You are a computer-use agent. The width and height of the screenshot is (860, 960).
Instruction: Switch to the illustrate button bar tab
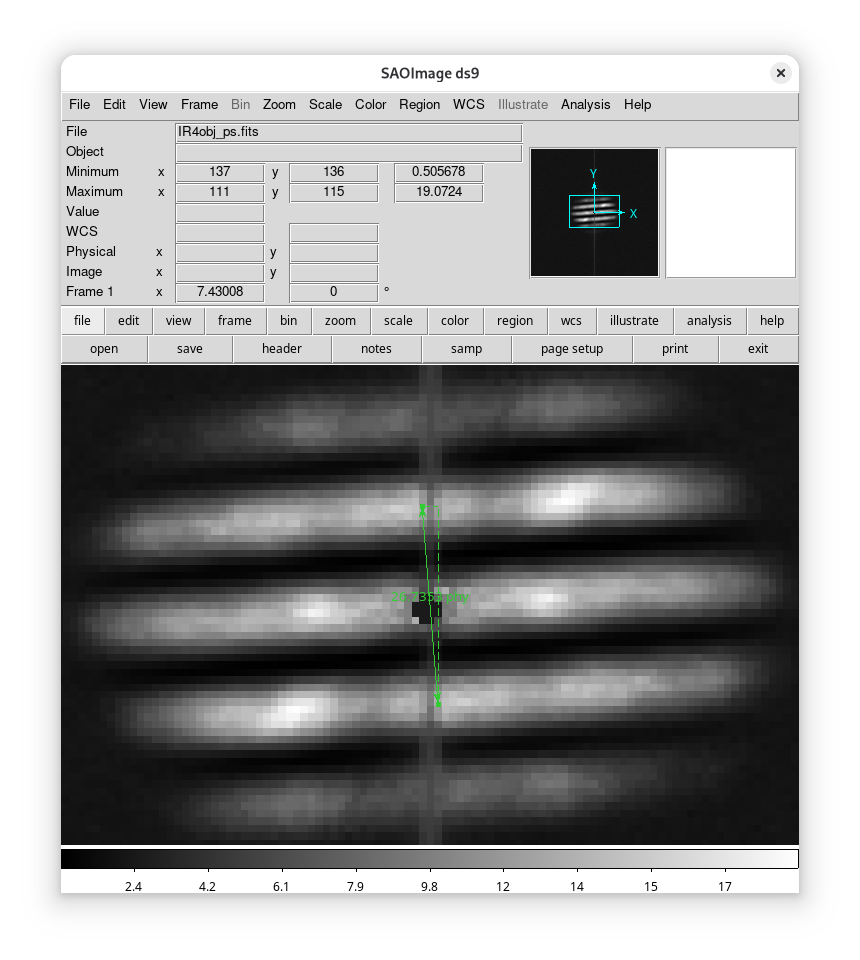click(634, 321)
